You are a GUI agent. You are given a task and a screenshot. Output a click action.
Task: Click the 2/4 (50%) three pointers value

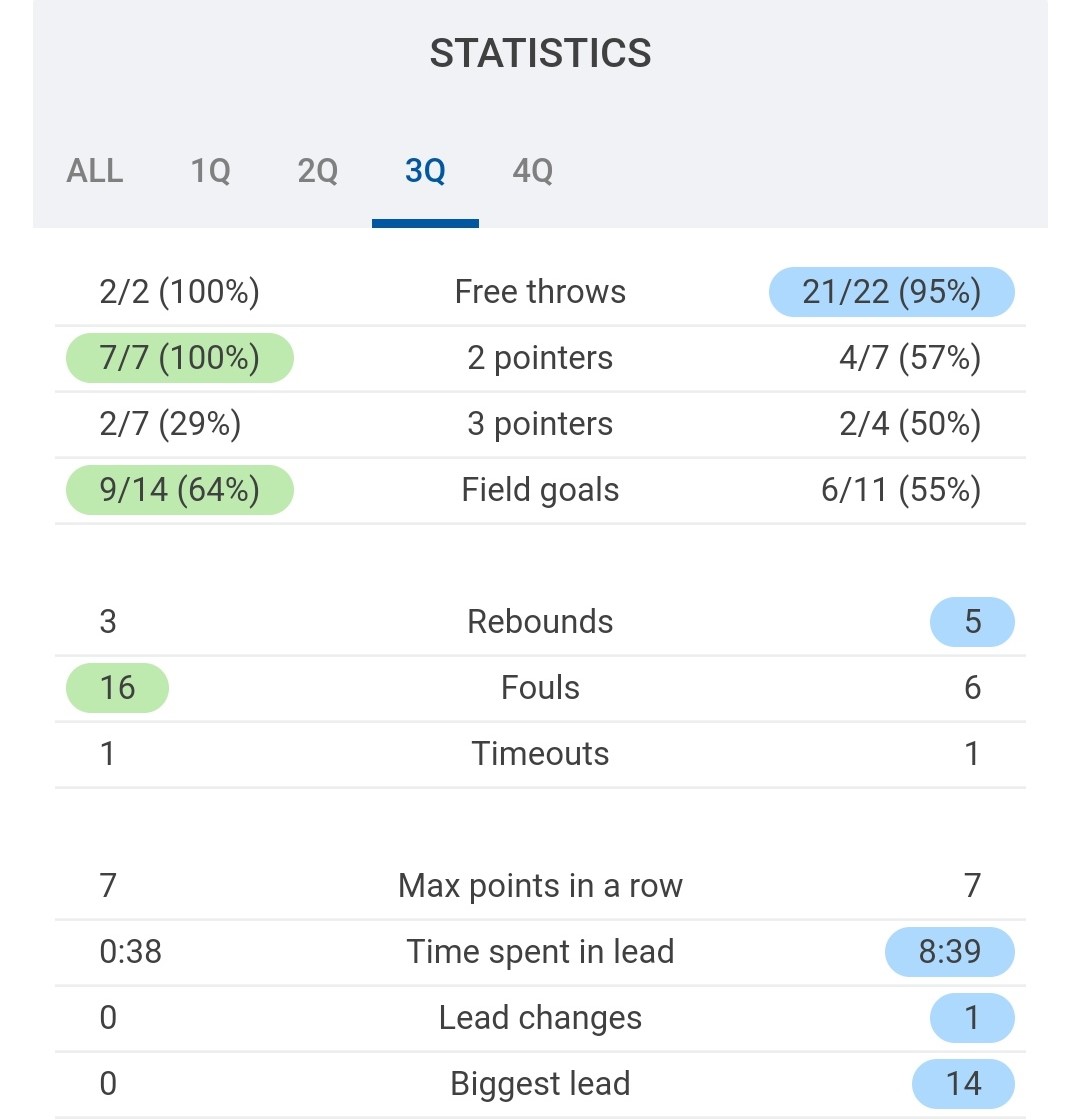click(910, 424)
